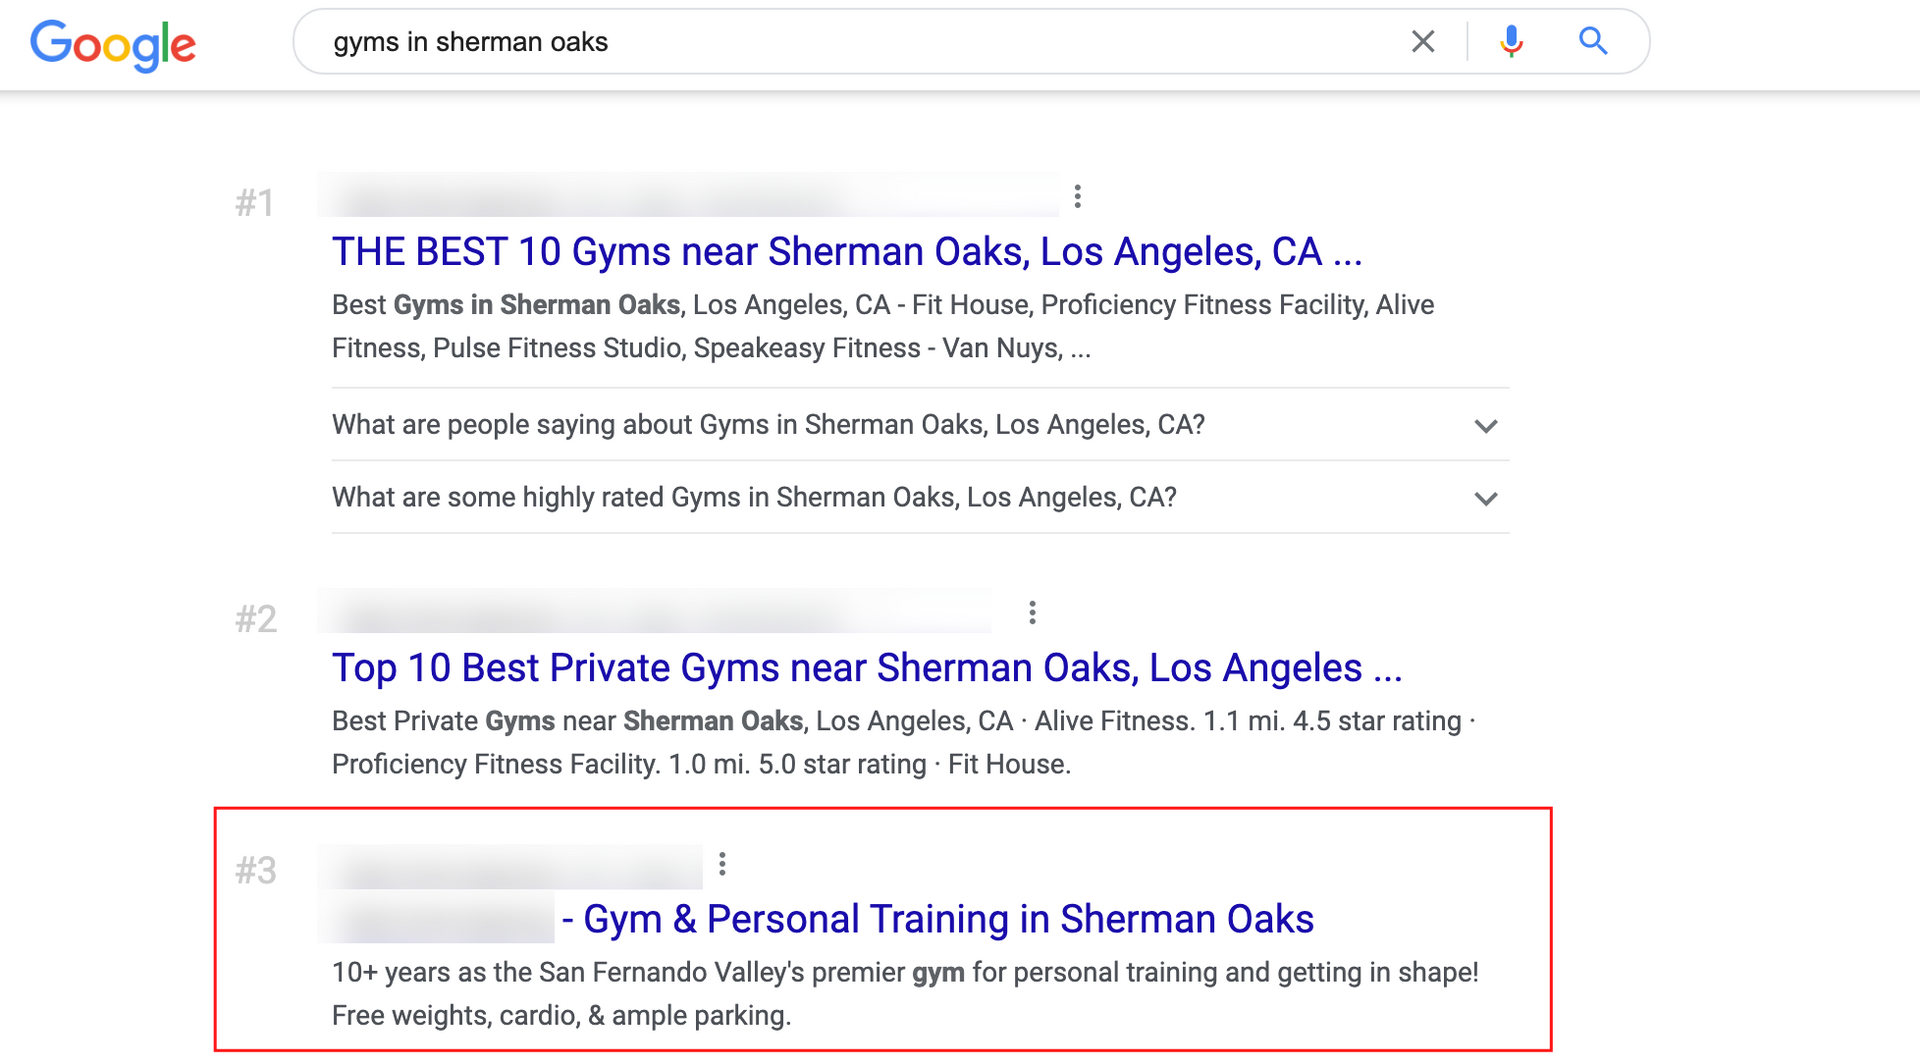
Task: Open the three-dot menu on result #1
Action: (x=1079, y=196)
